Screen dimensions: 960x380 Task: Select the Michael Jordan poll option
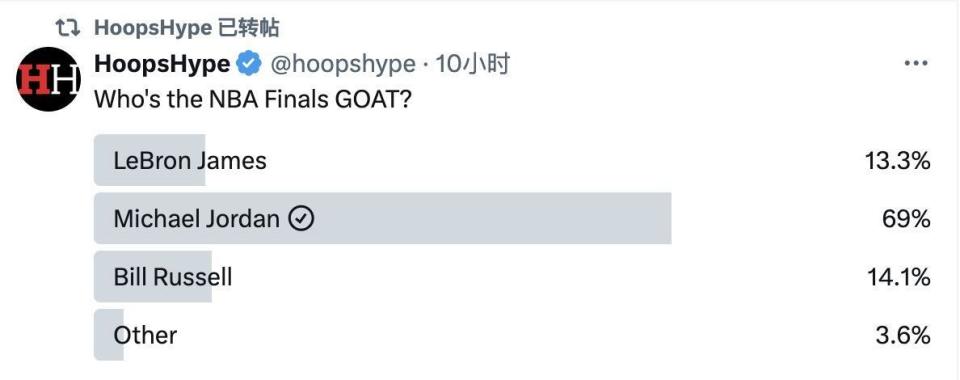[512, 218]
